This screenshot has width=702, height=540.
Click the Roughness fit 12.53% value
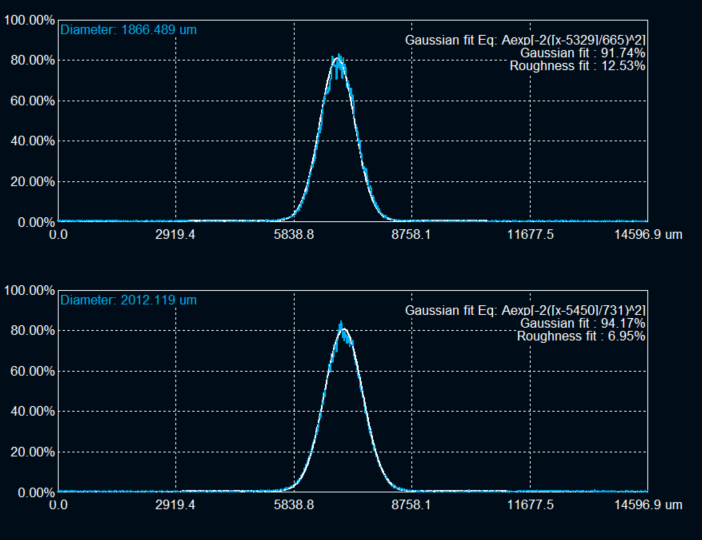coord(577,66)
